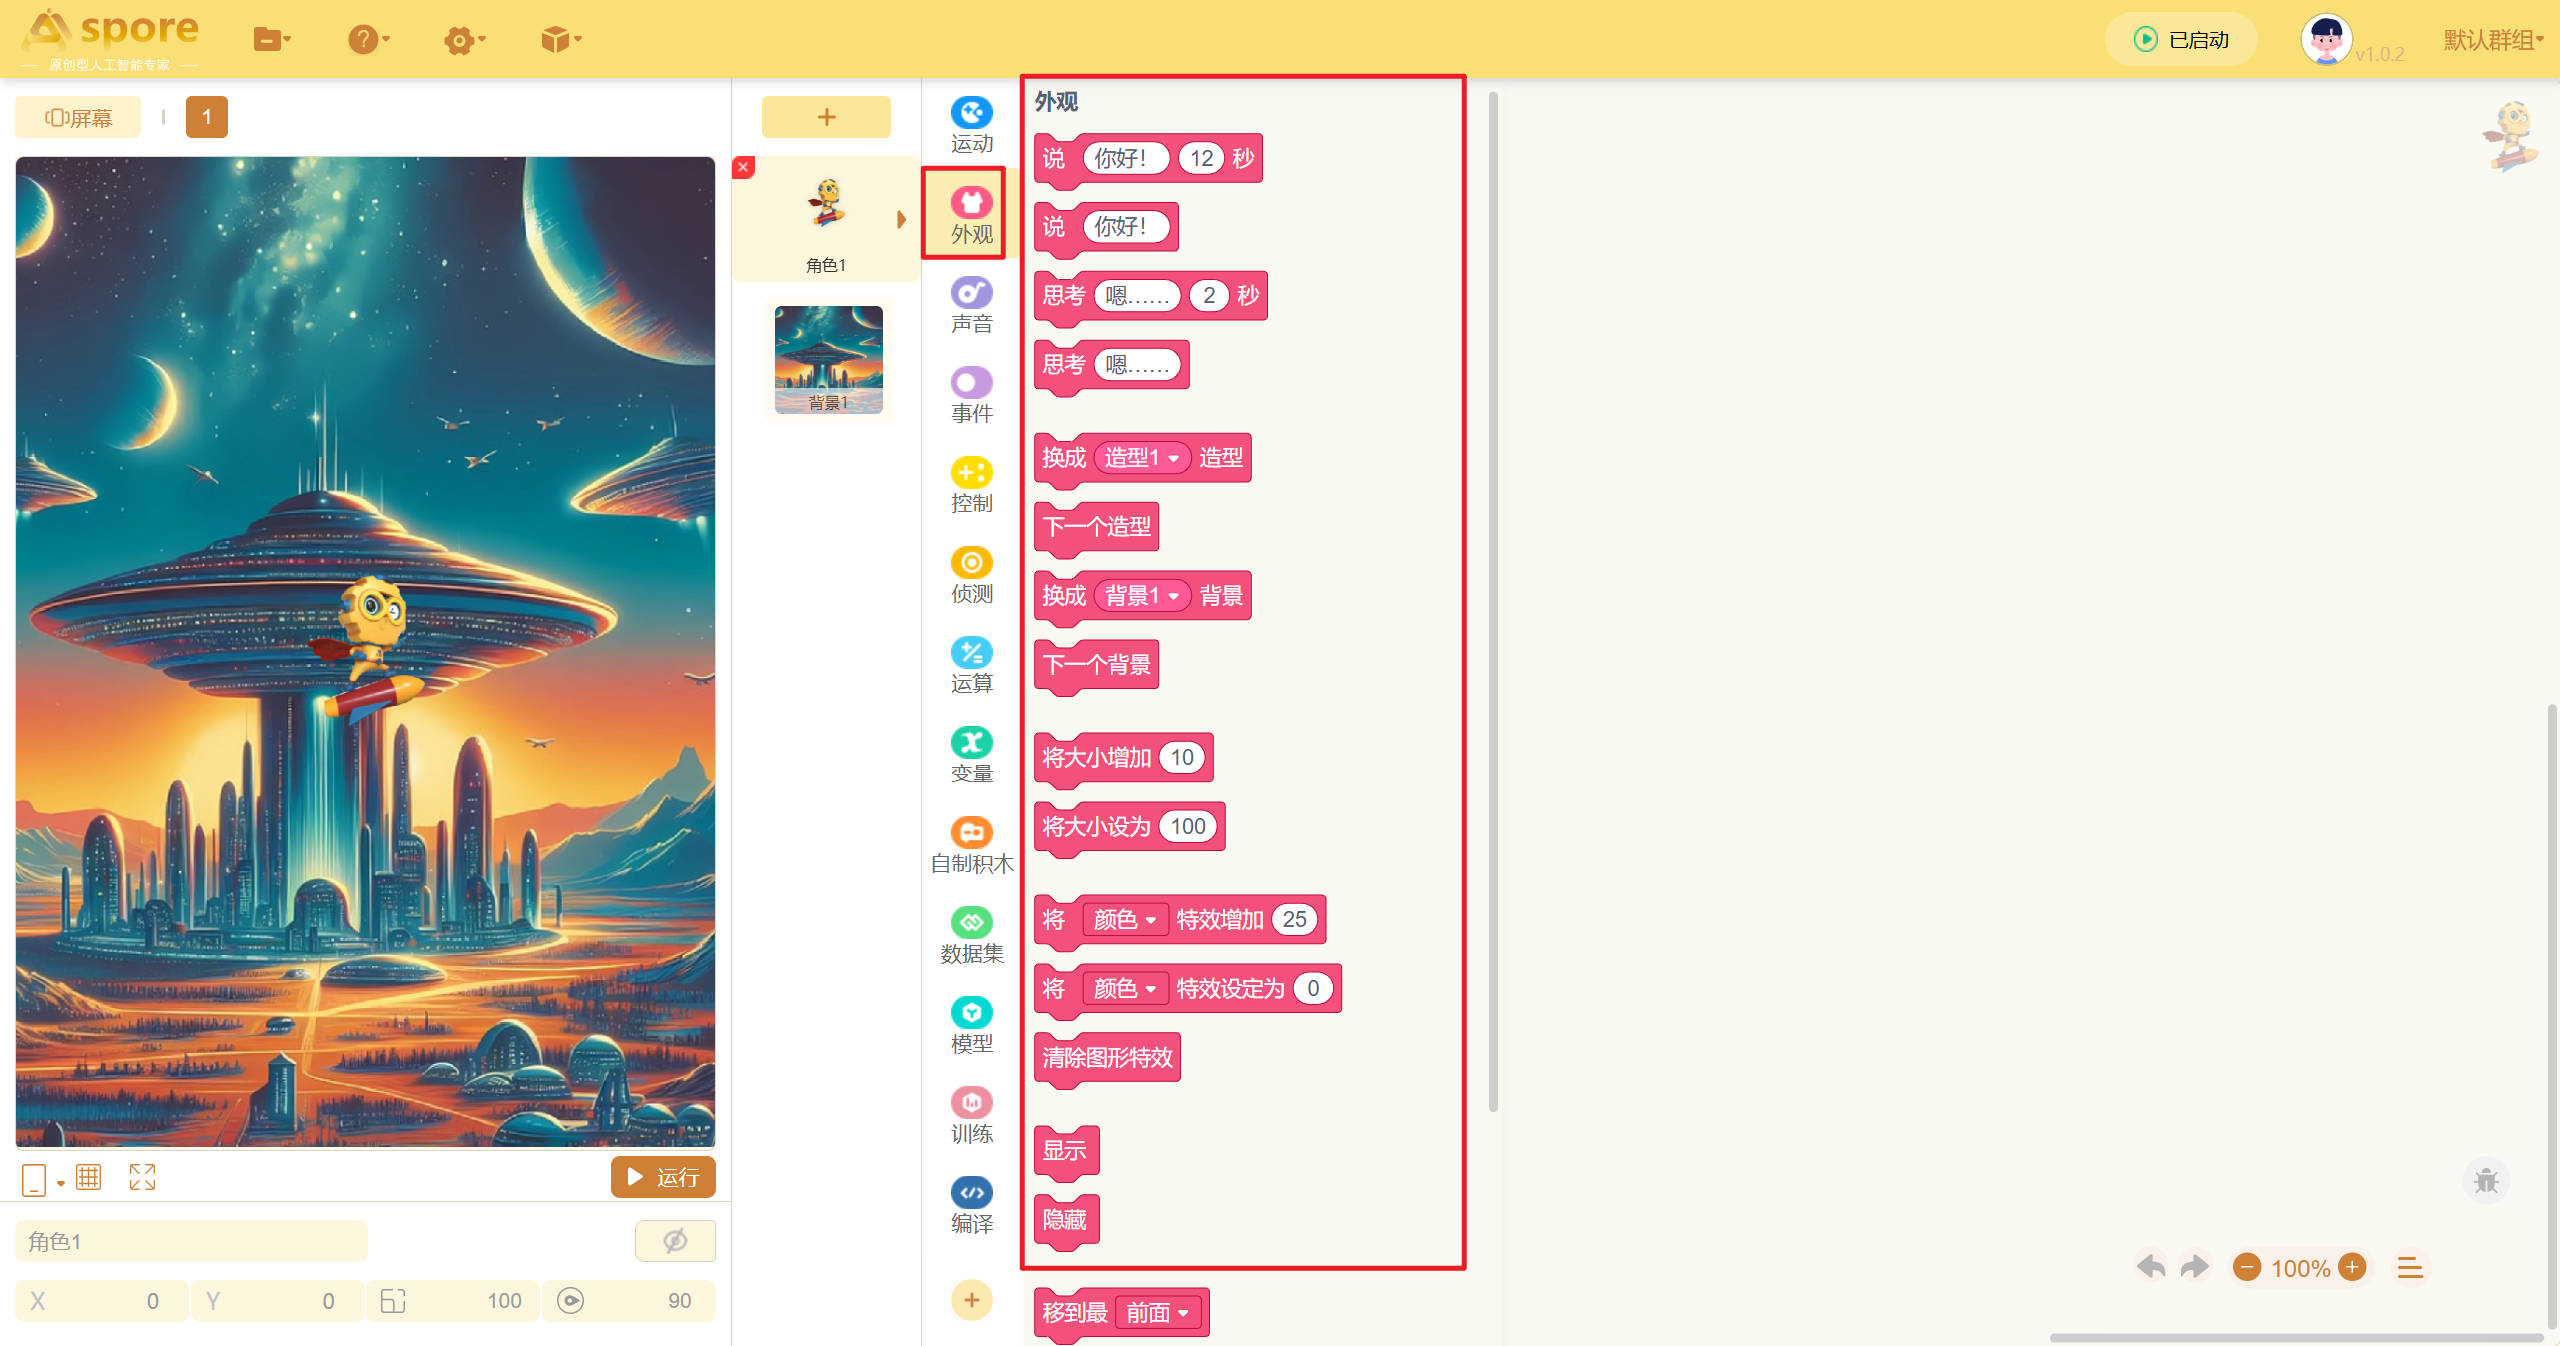The height and width of the screenshot is (1346, 2560).
Task: Open the file folder menu dropdown
Action: coord(271,40)
